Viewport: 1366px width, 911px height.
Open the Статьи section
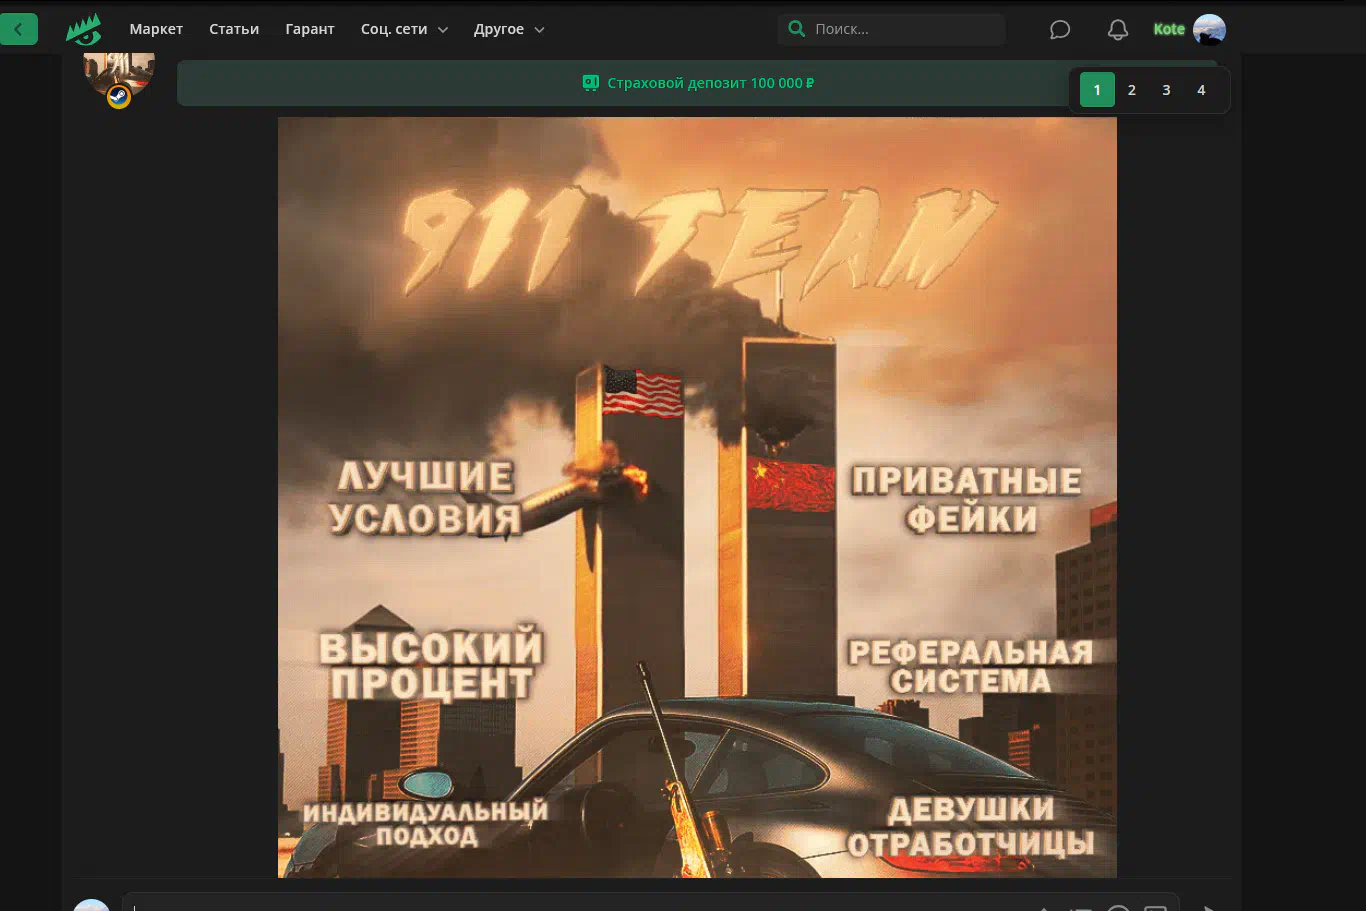click(x=234, y=29)
